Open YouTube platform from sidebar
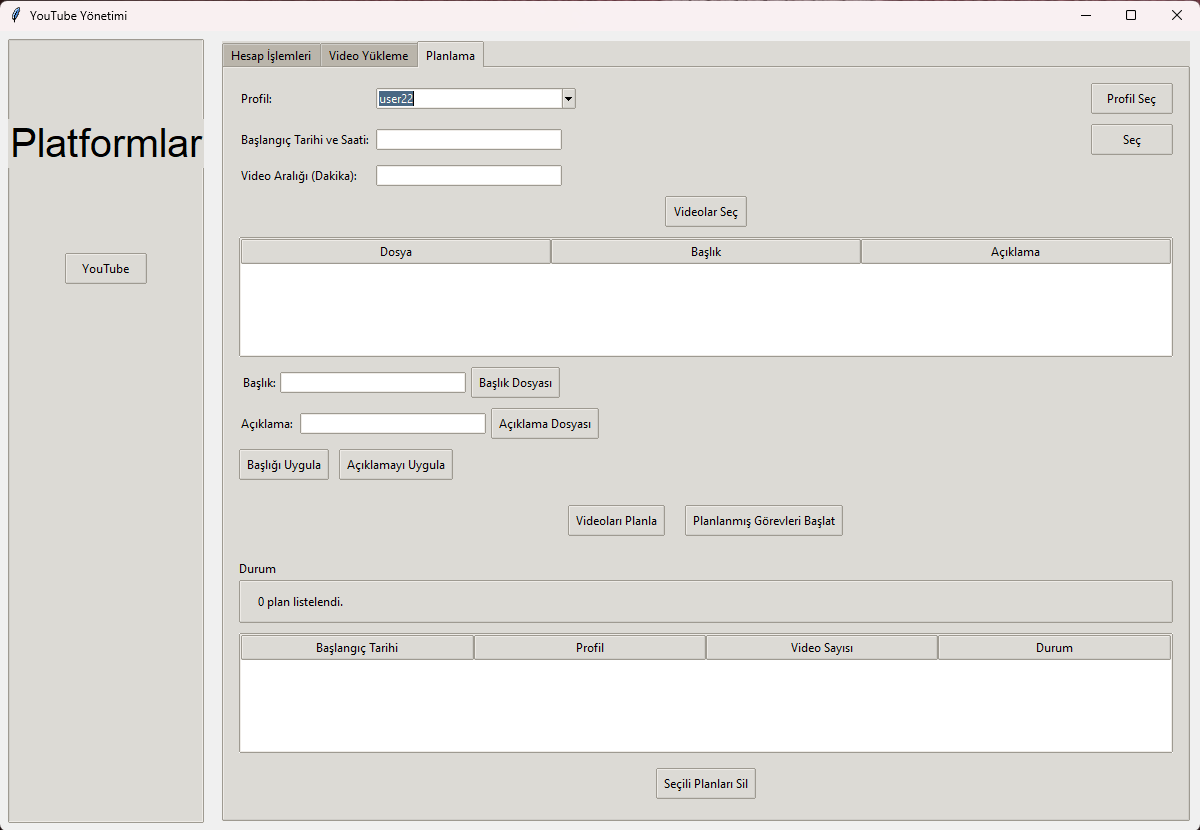Image resolution: width=1200 pixels, height=830 pixels. pyautogui.click(x=106, y=269)
